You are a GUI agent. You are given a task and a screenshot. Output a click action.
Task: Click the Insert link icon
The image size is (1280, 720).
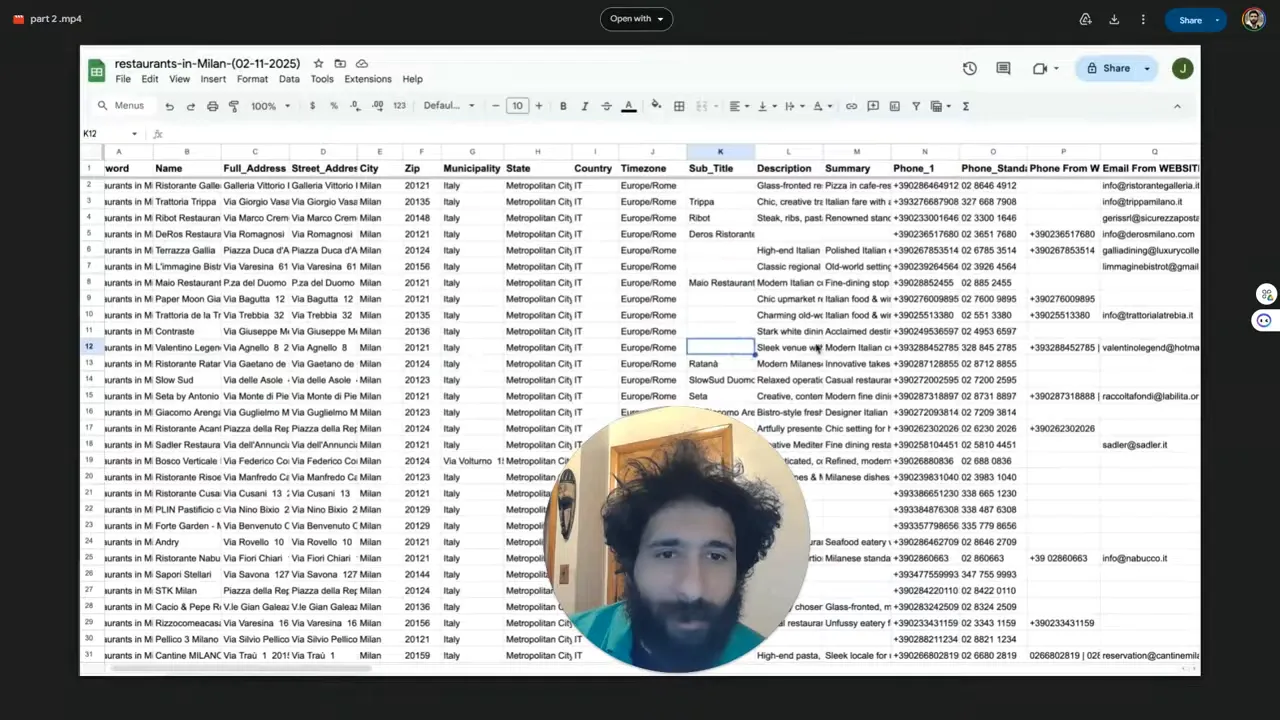(x=851, y=106)
